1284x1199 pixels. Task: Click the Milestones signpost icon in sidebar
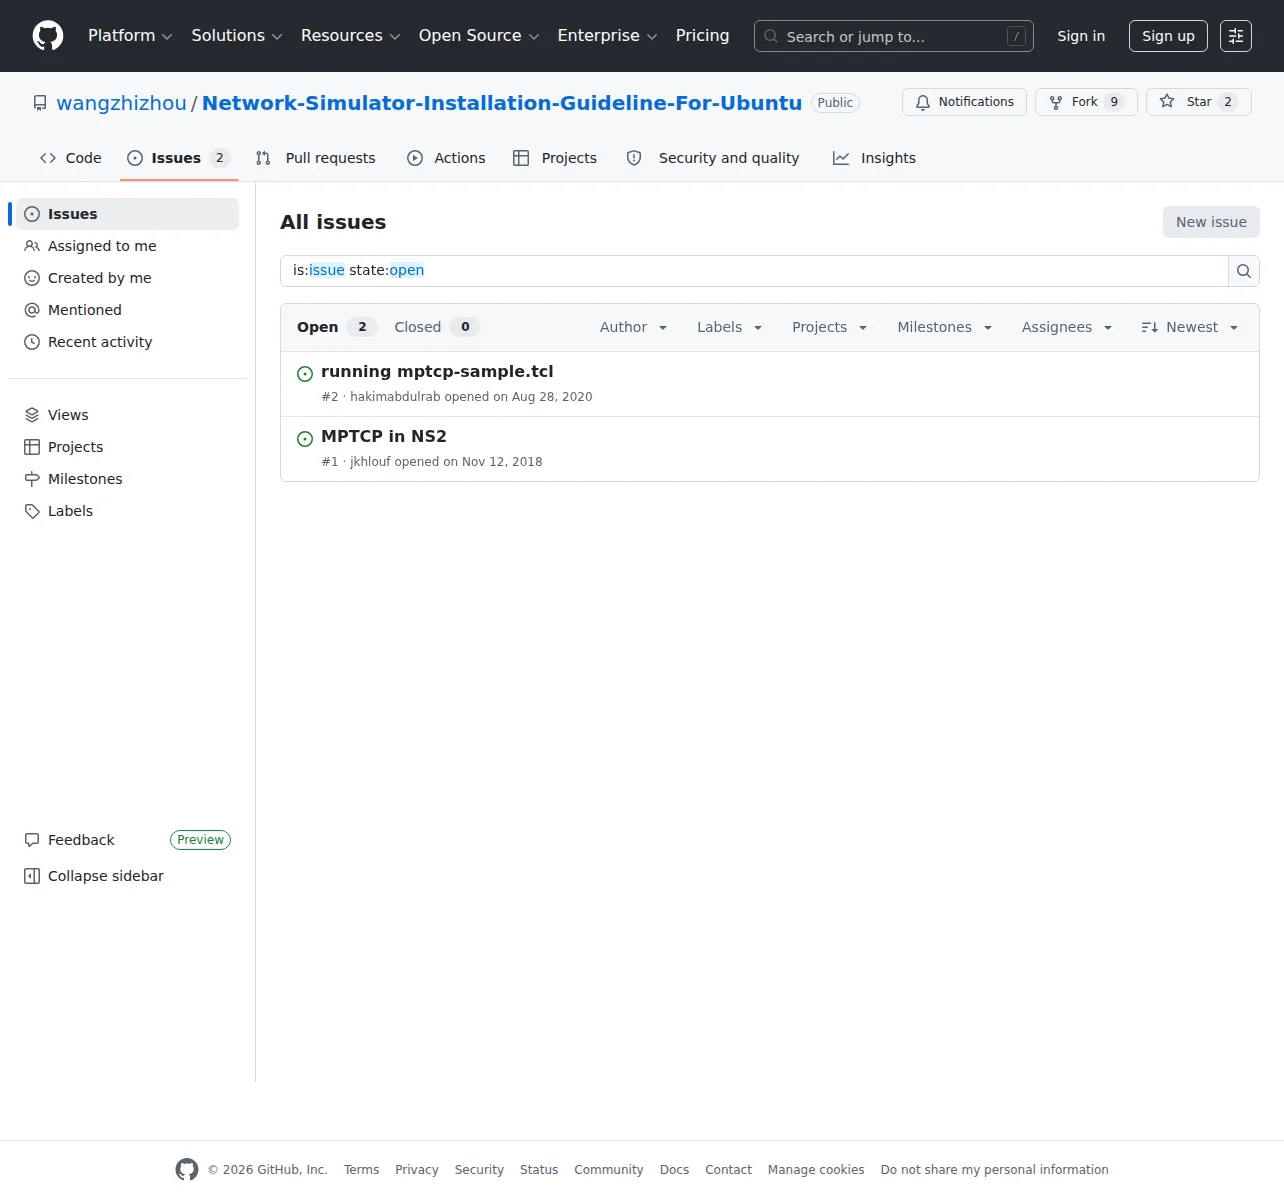pos(32,479)
